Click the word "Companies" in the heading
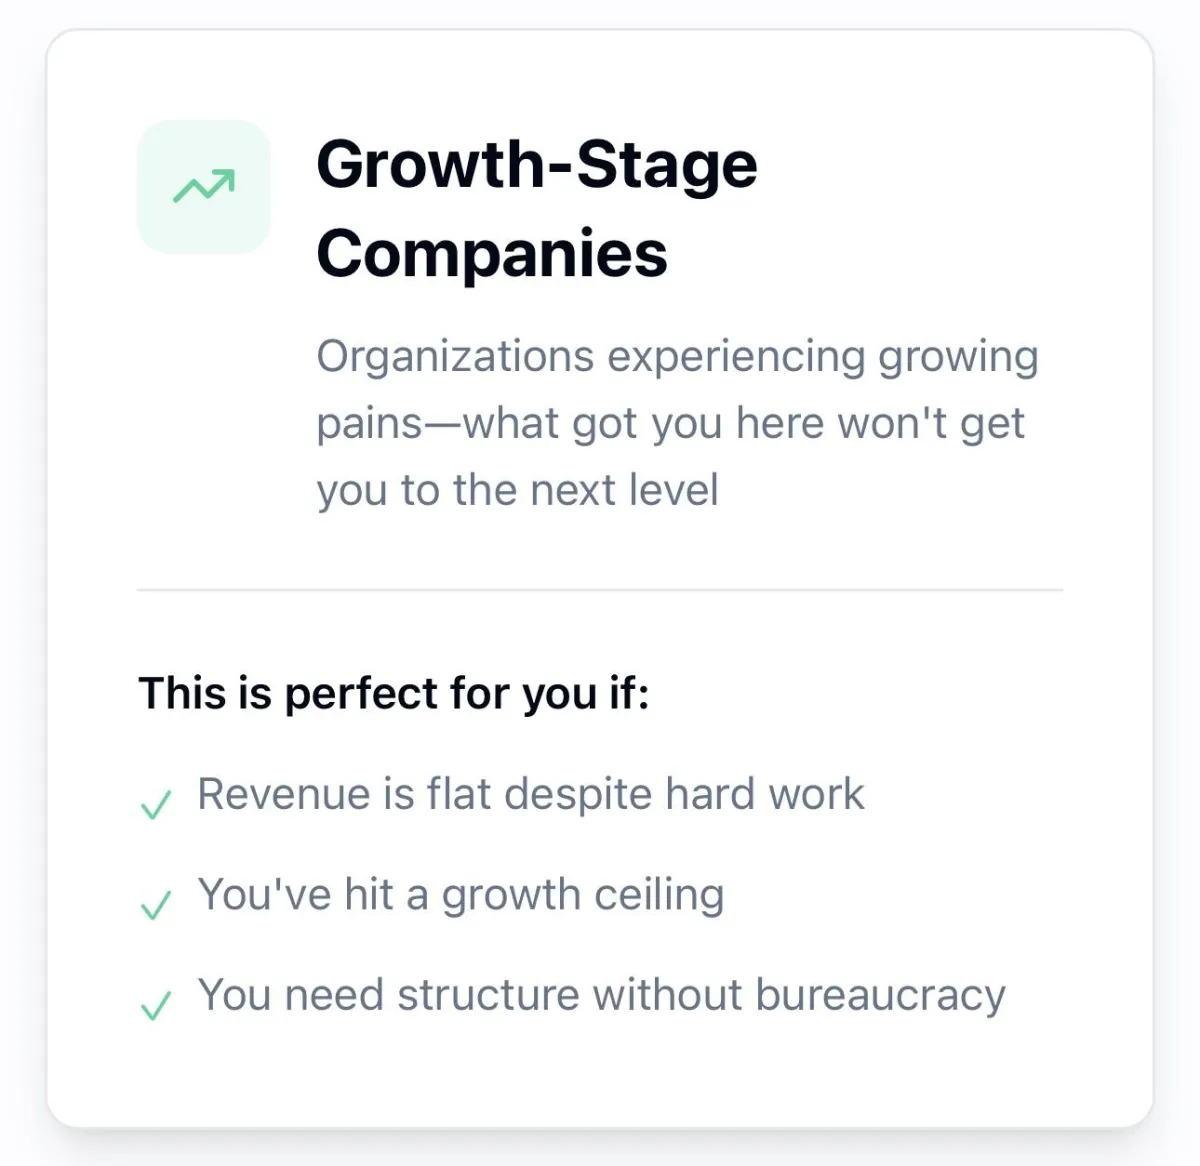Viewport: 1200px width, 1166px height. click(x=492, y=253)
